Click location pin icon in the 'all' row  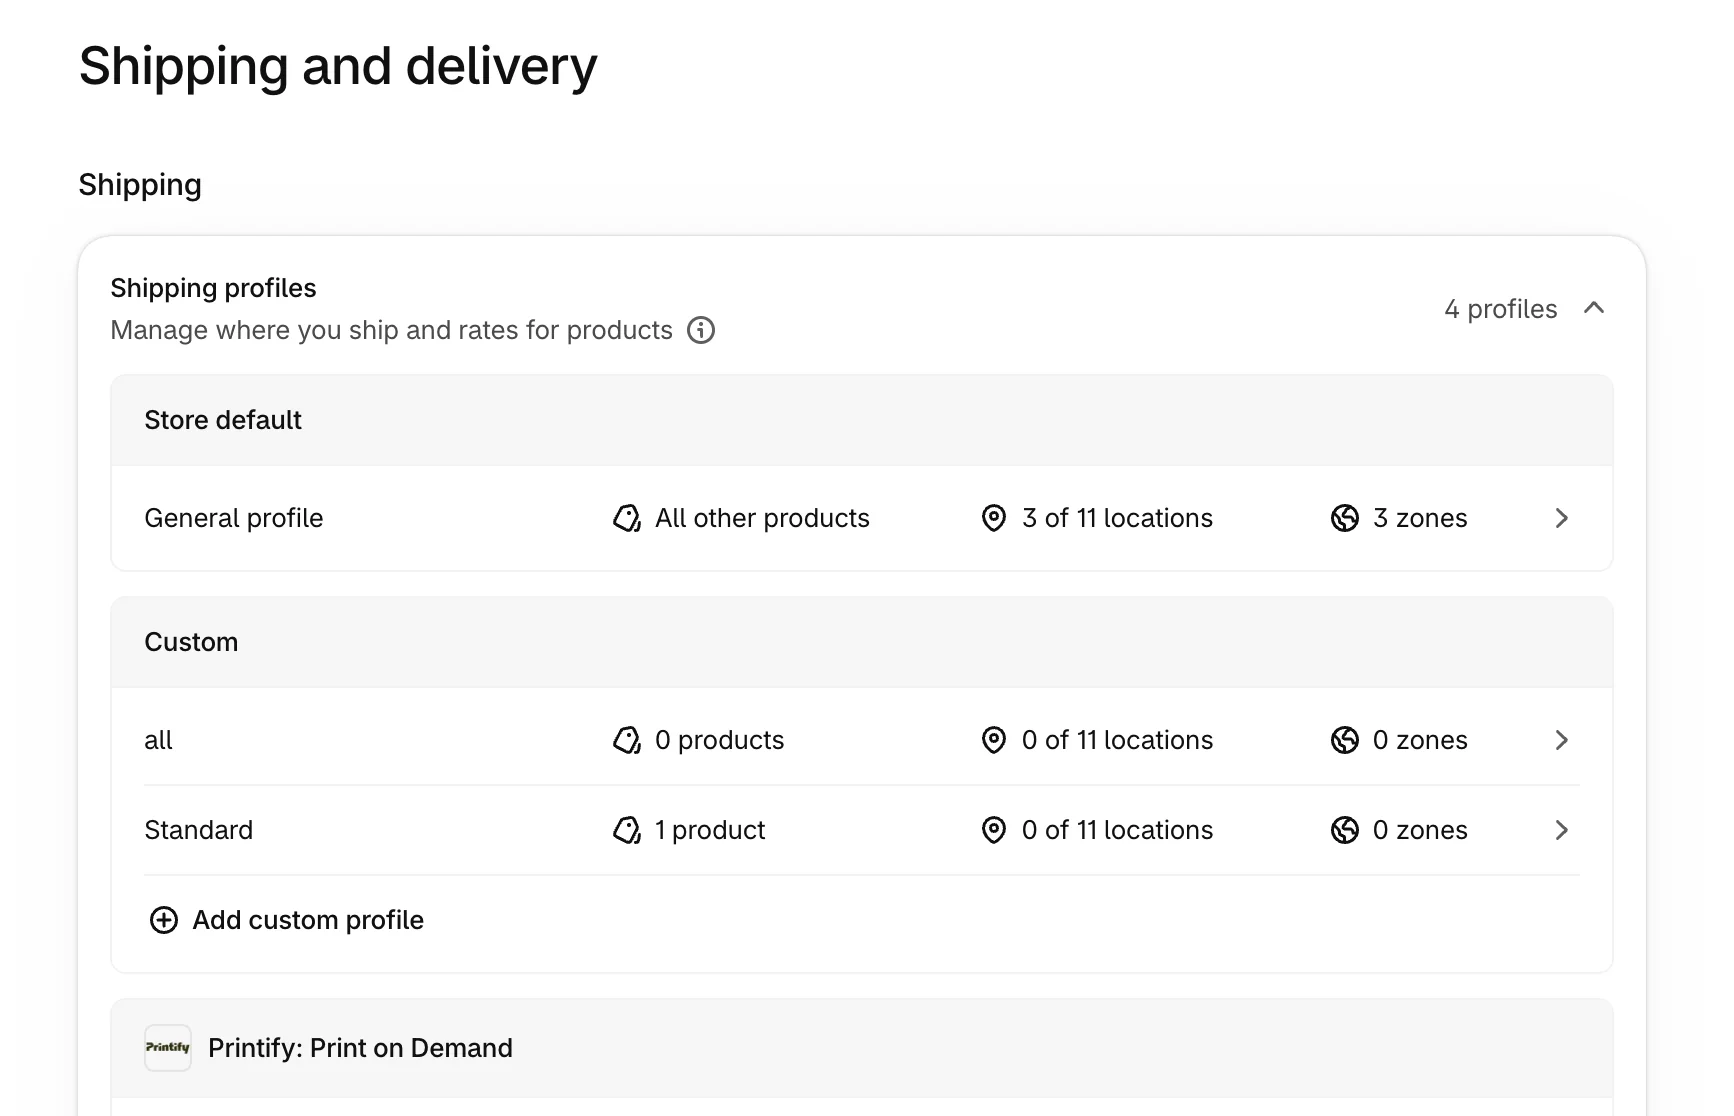point(993,740)
